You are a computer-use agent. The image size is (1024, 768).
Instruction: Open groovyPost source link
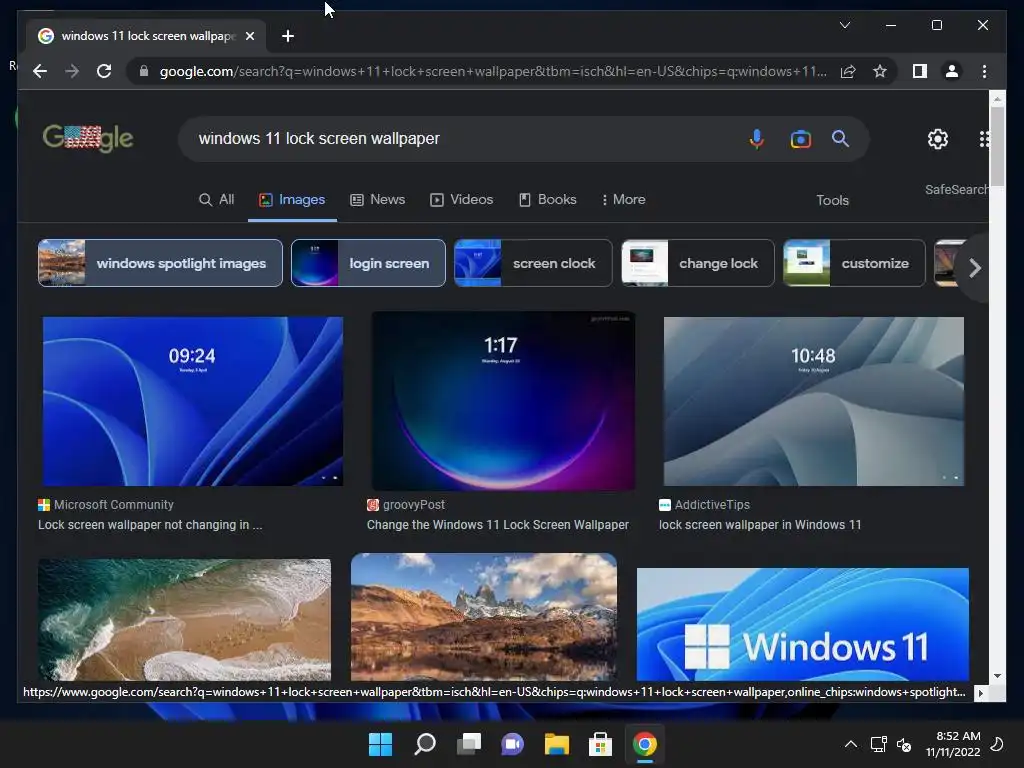[x=406, y=505]
